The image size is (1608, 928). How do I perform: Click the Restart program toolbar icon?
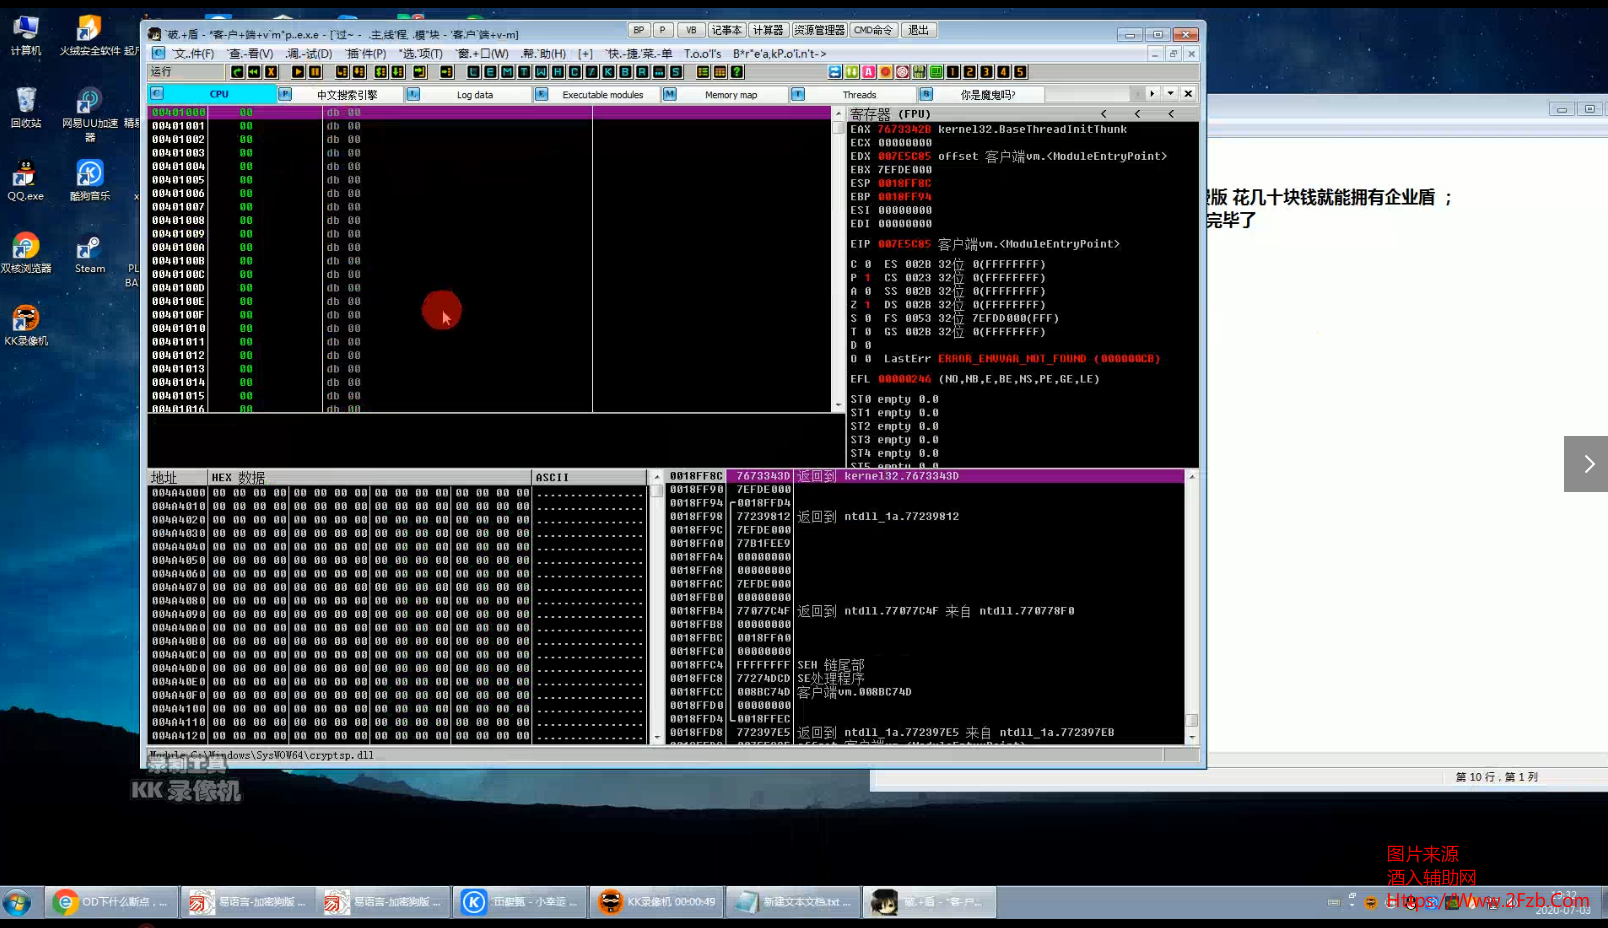(254, 72)
